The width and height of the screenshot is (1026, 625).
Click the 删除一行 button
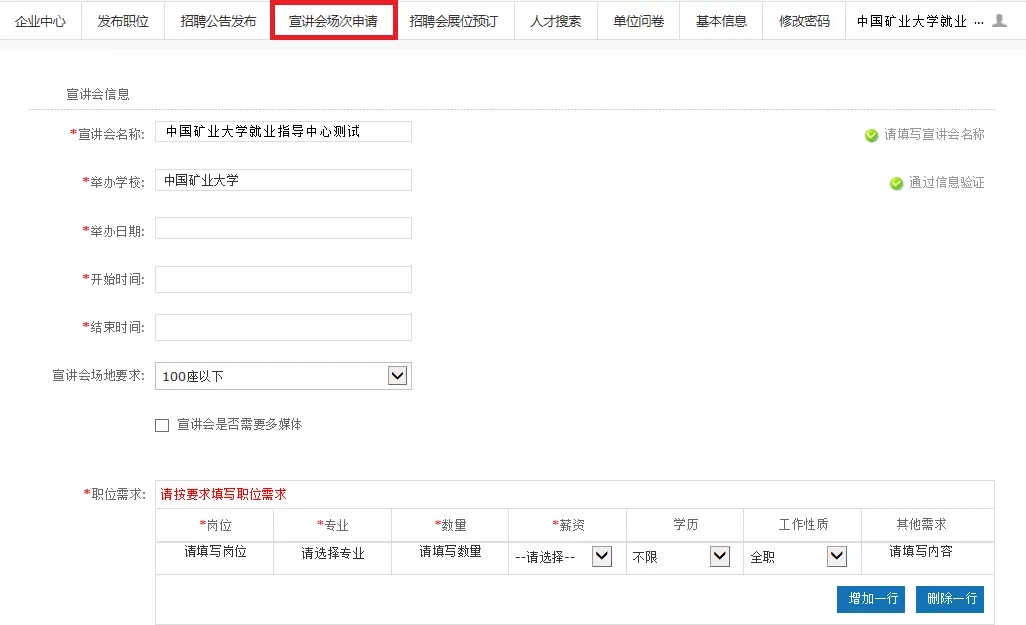click(x=949, y=599)
